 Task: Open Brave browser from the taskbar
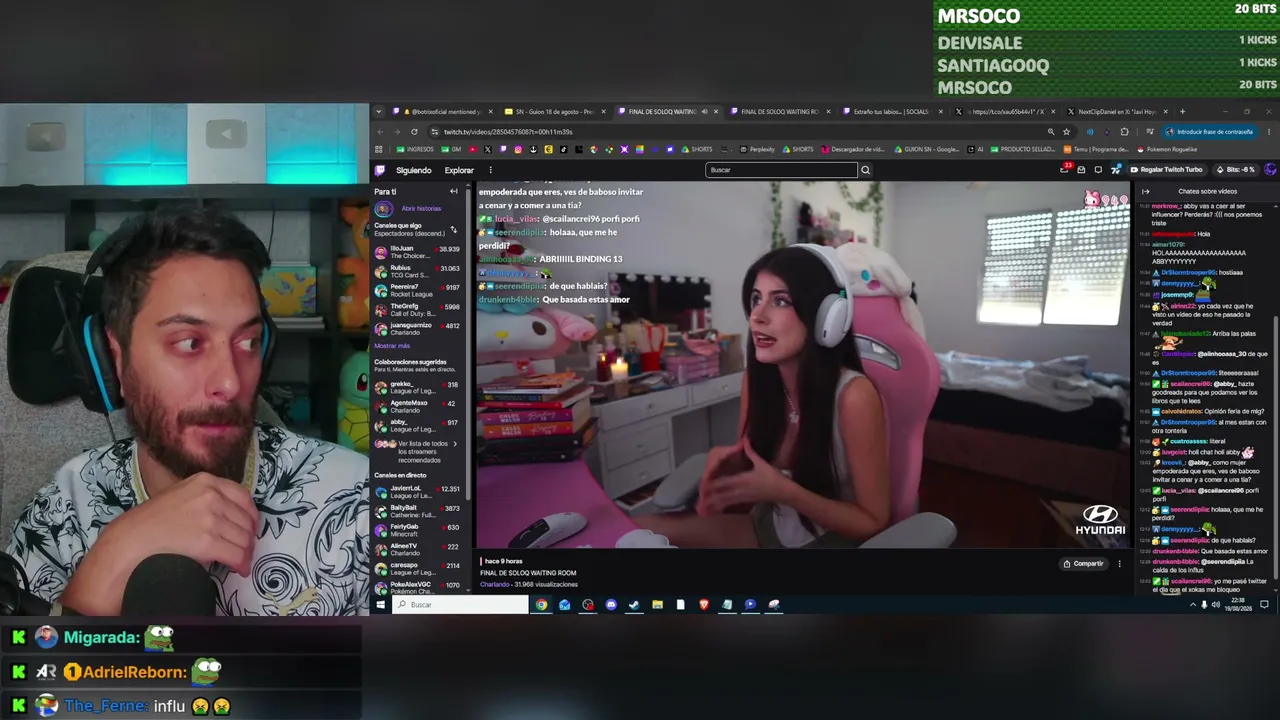(x=704, y=604)
